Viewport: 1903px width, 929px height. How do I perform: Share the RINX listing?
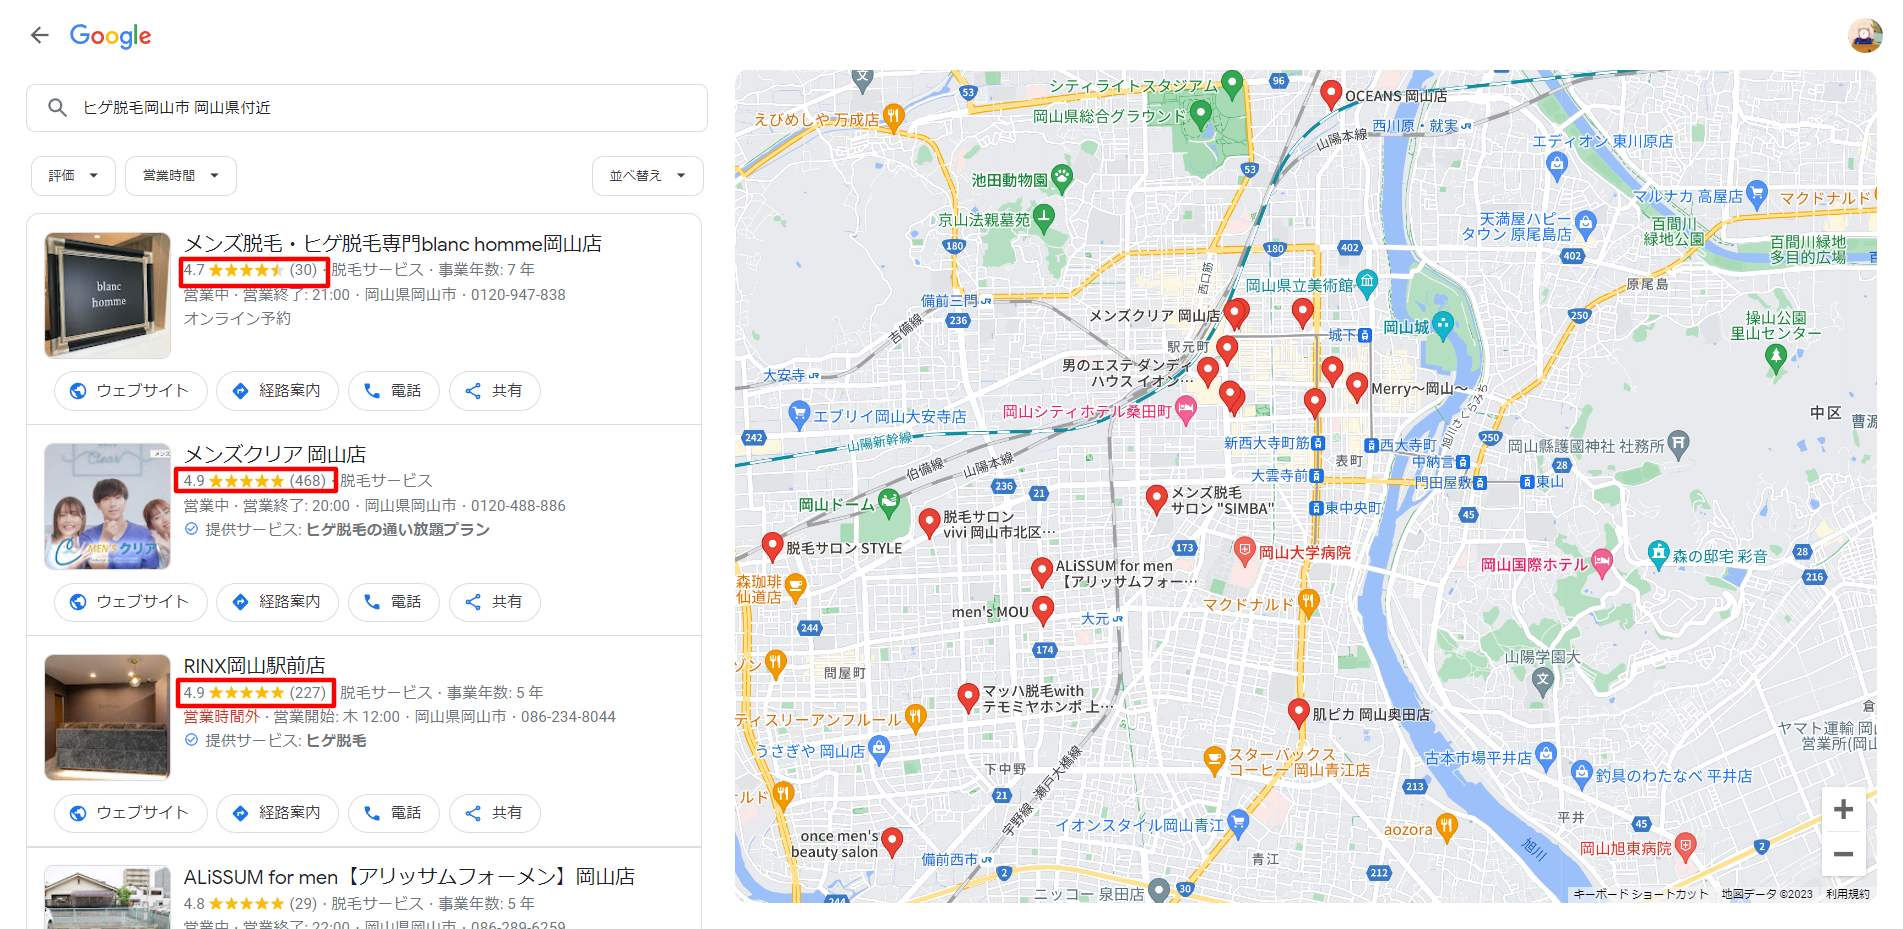tap(495, 813)
